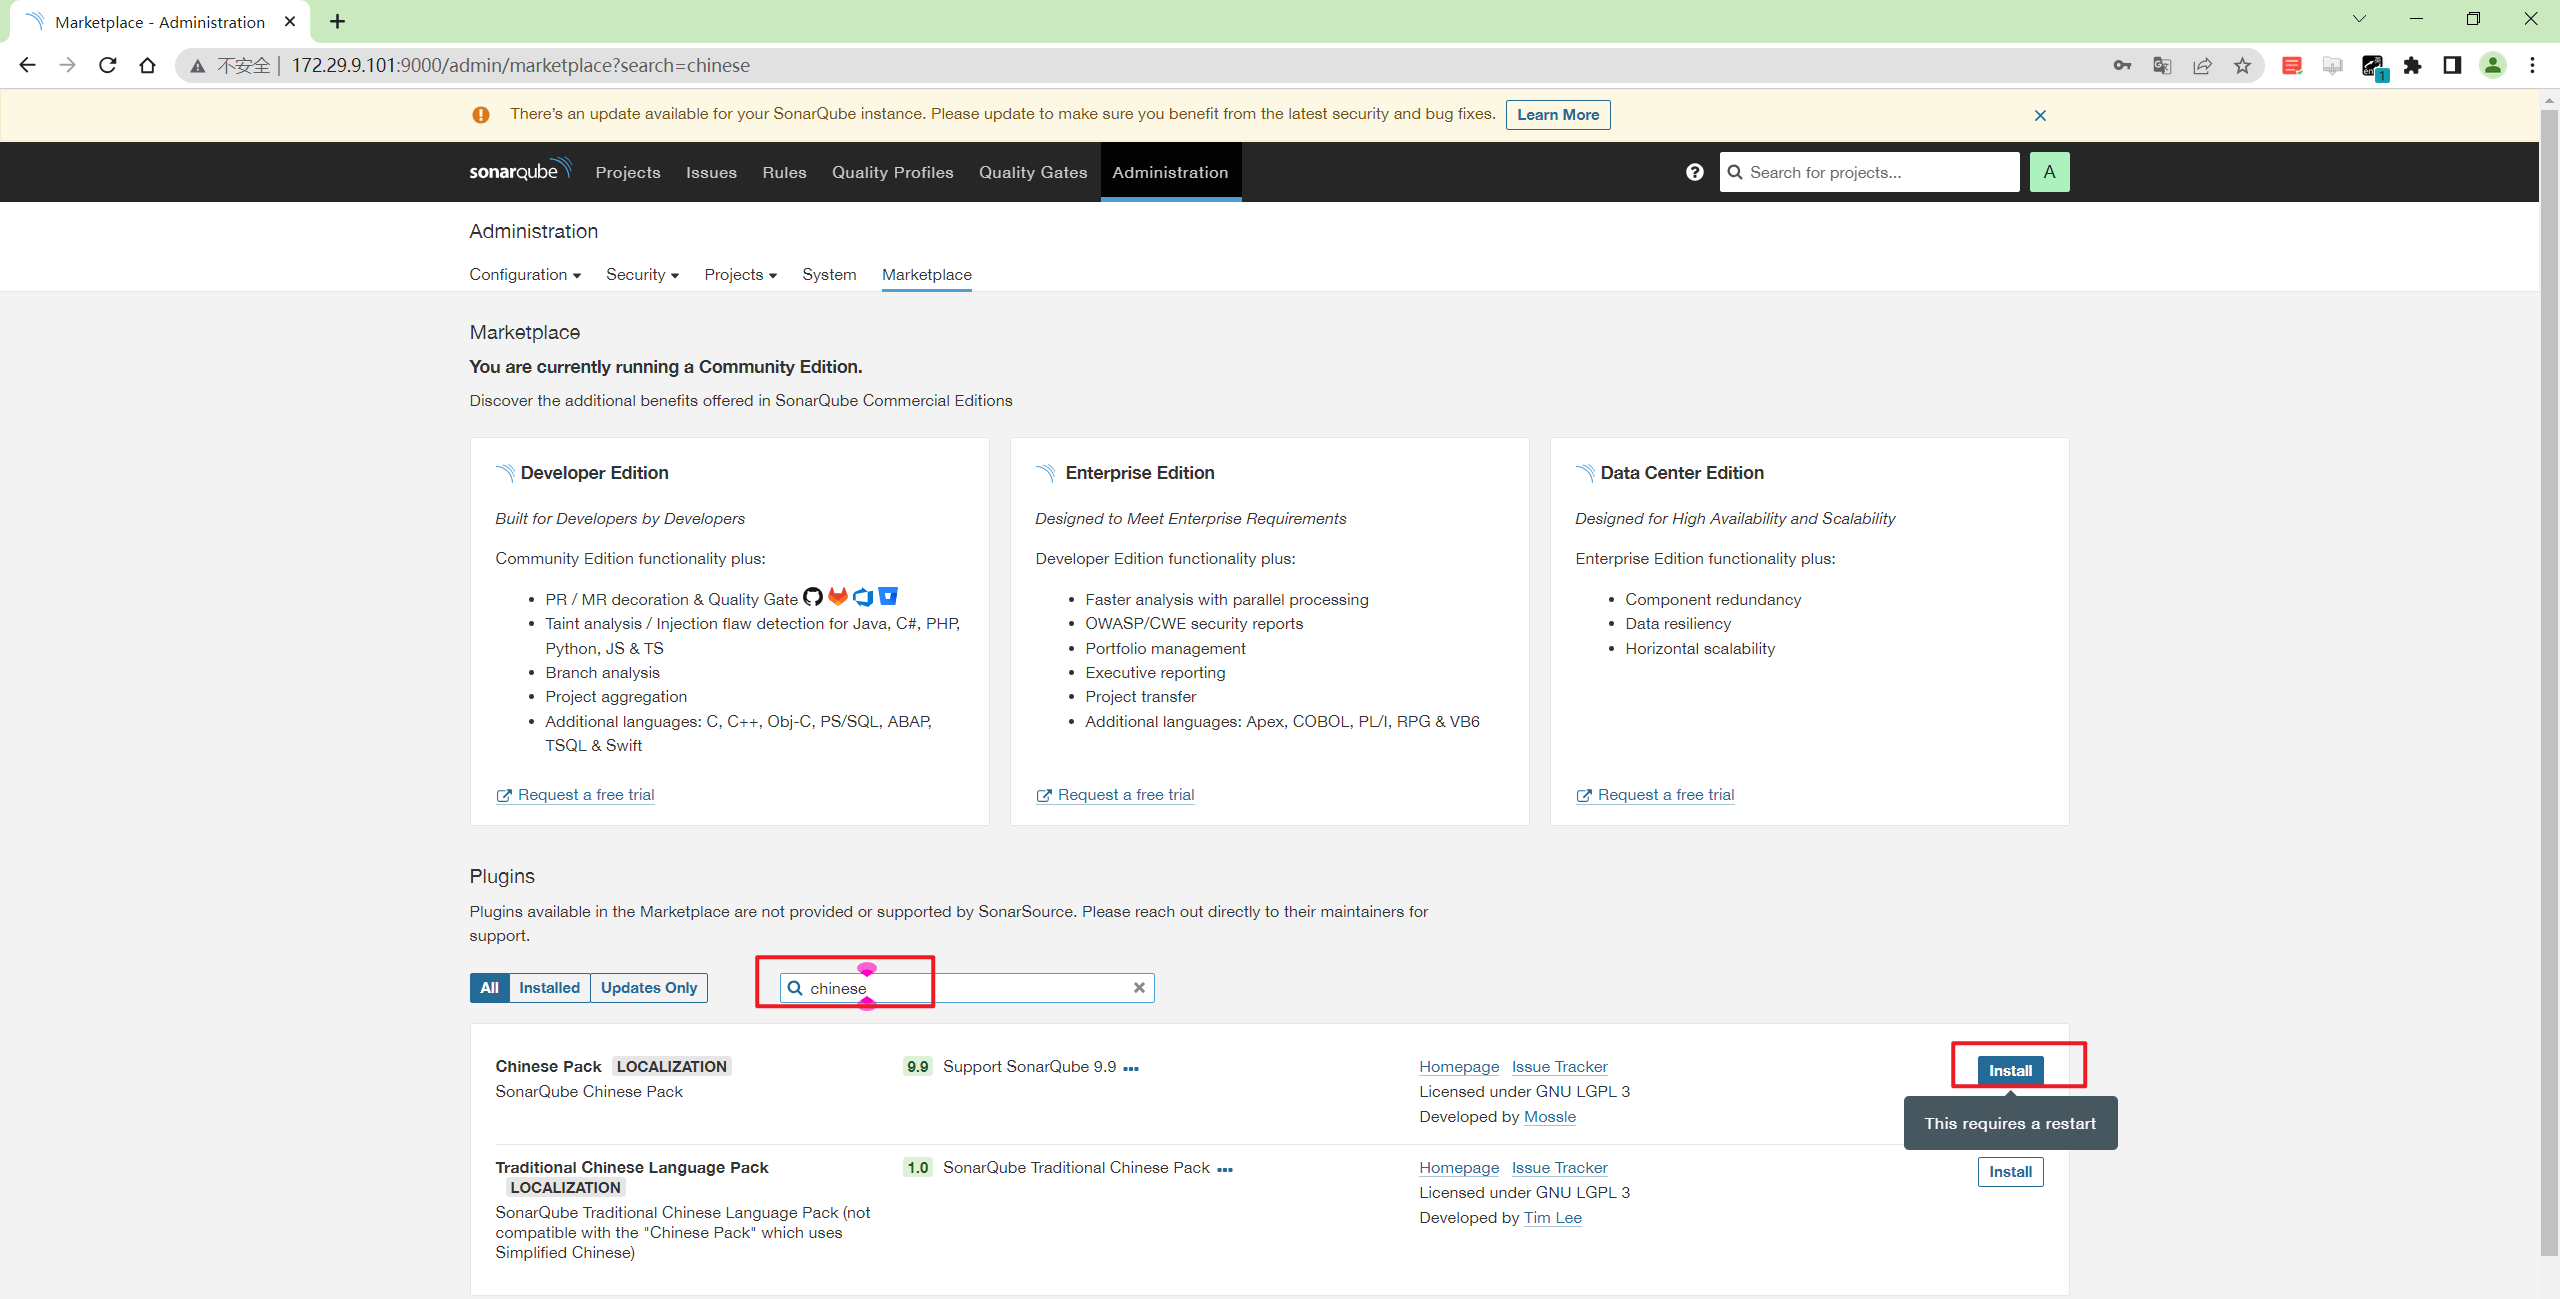Open the help question mark icon
Viewport: 2560px width, 1299px height.
tap(1694, 172)
